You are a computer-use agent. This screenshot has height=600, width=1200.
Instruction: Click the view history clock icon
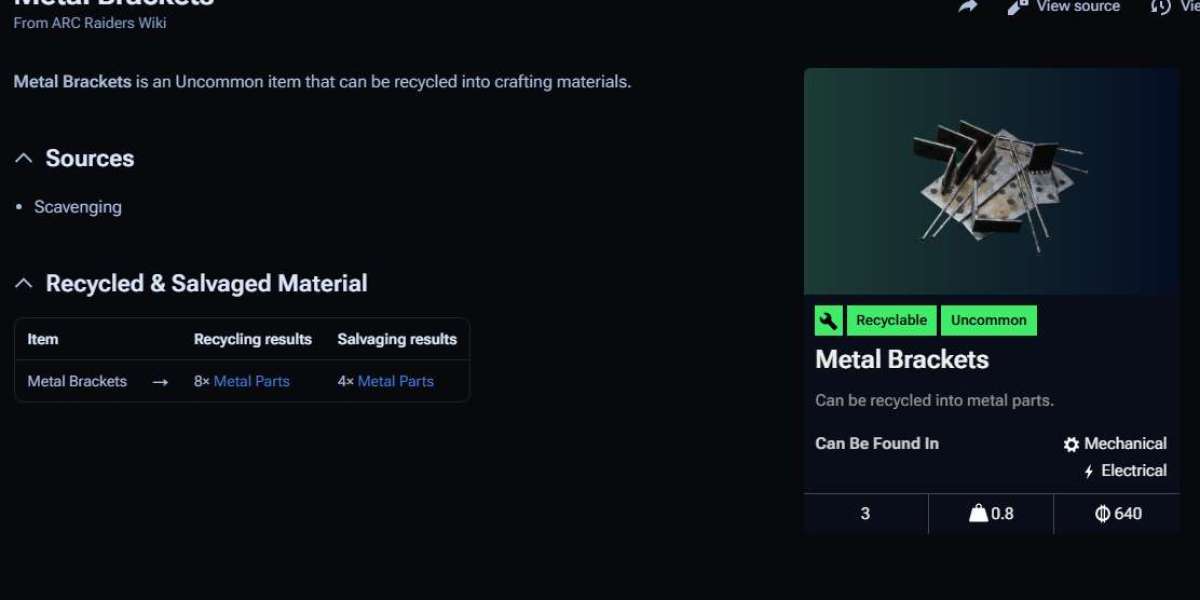1161,6
